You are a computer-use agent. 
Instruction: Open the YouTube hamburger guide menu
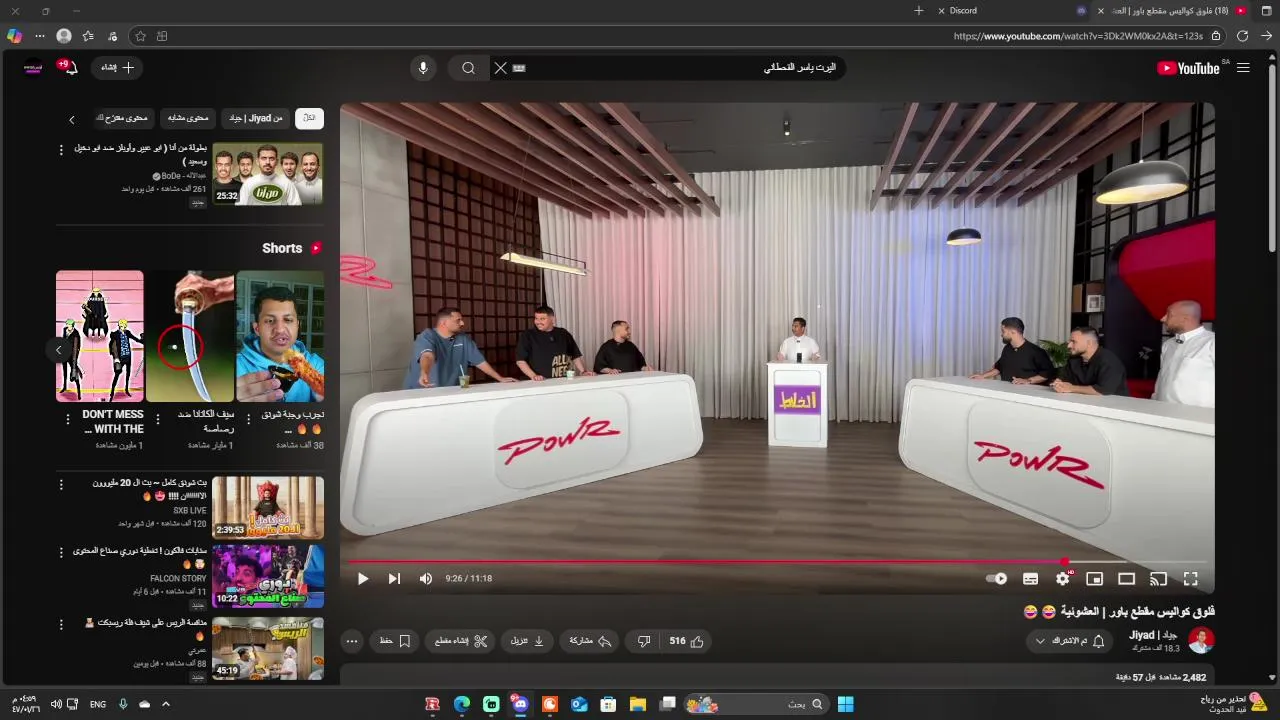pyautogui.click(x=1243, y=68)
